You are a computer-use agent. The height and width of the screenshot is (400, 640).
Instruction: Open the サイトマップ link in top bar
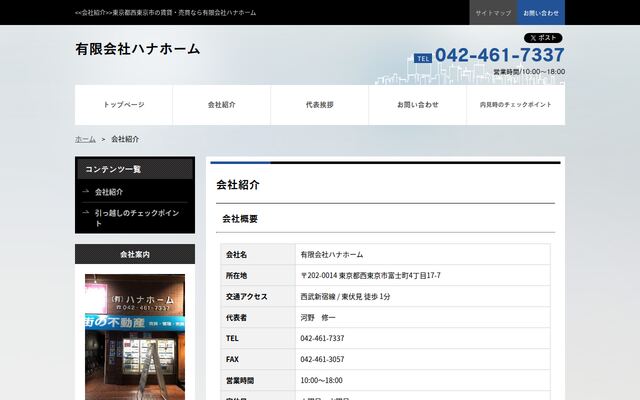[x=493, y=13]
